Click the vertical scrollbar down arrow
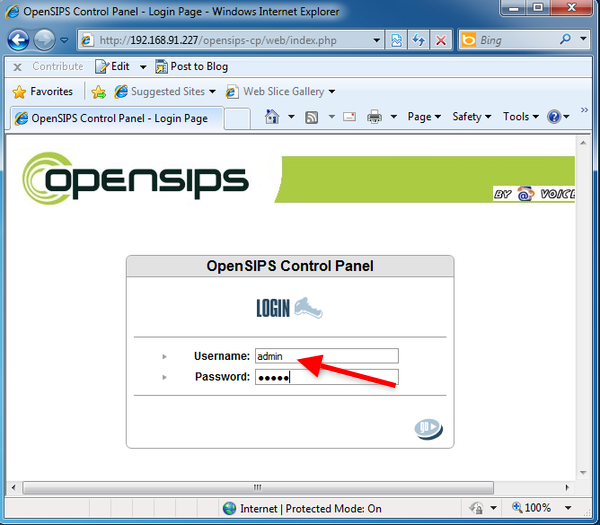This screenshot has width=600, height=525. (x=583, y=473)
